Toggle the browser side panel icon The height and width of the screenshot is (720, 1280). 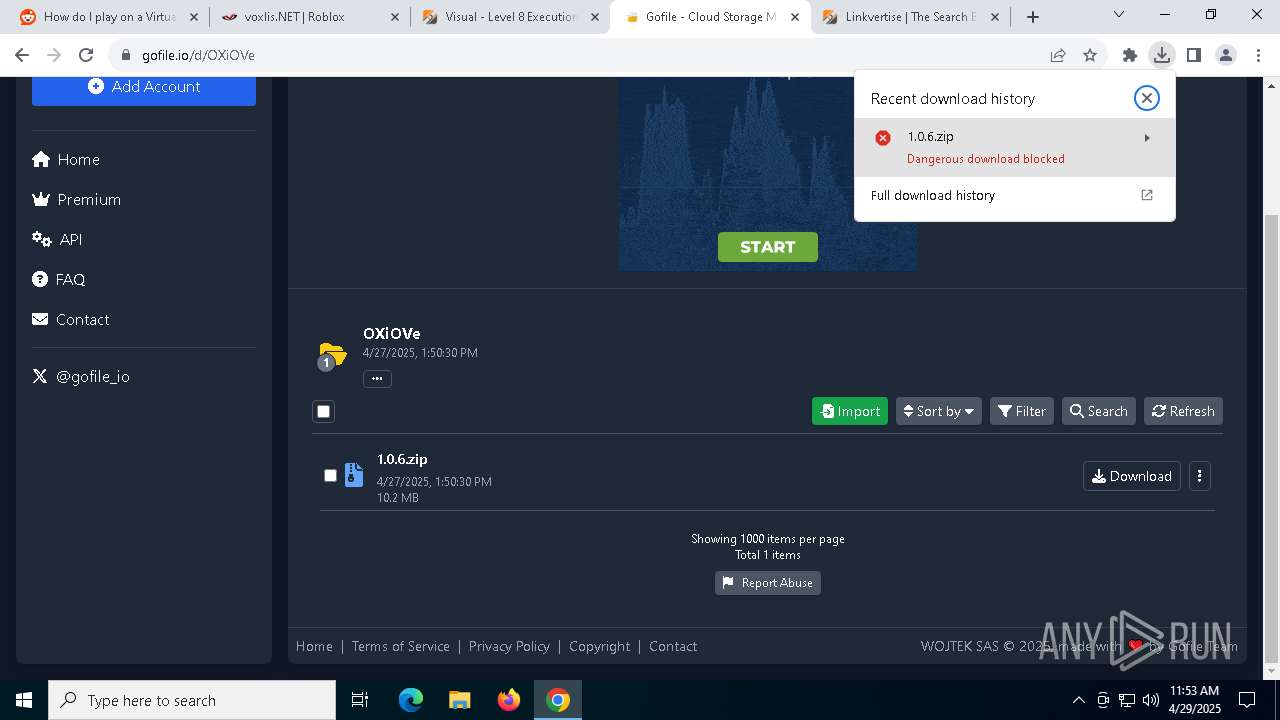[1194, 56]
